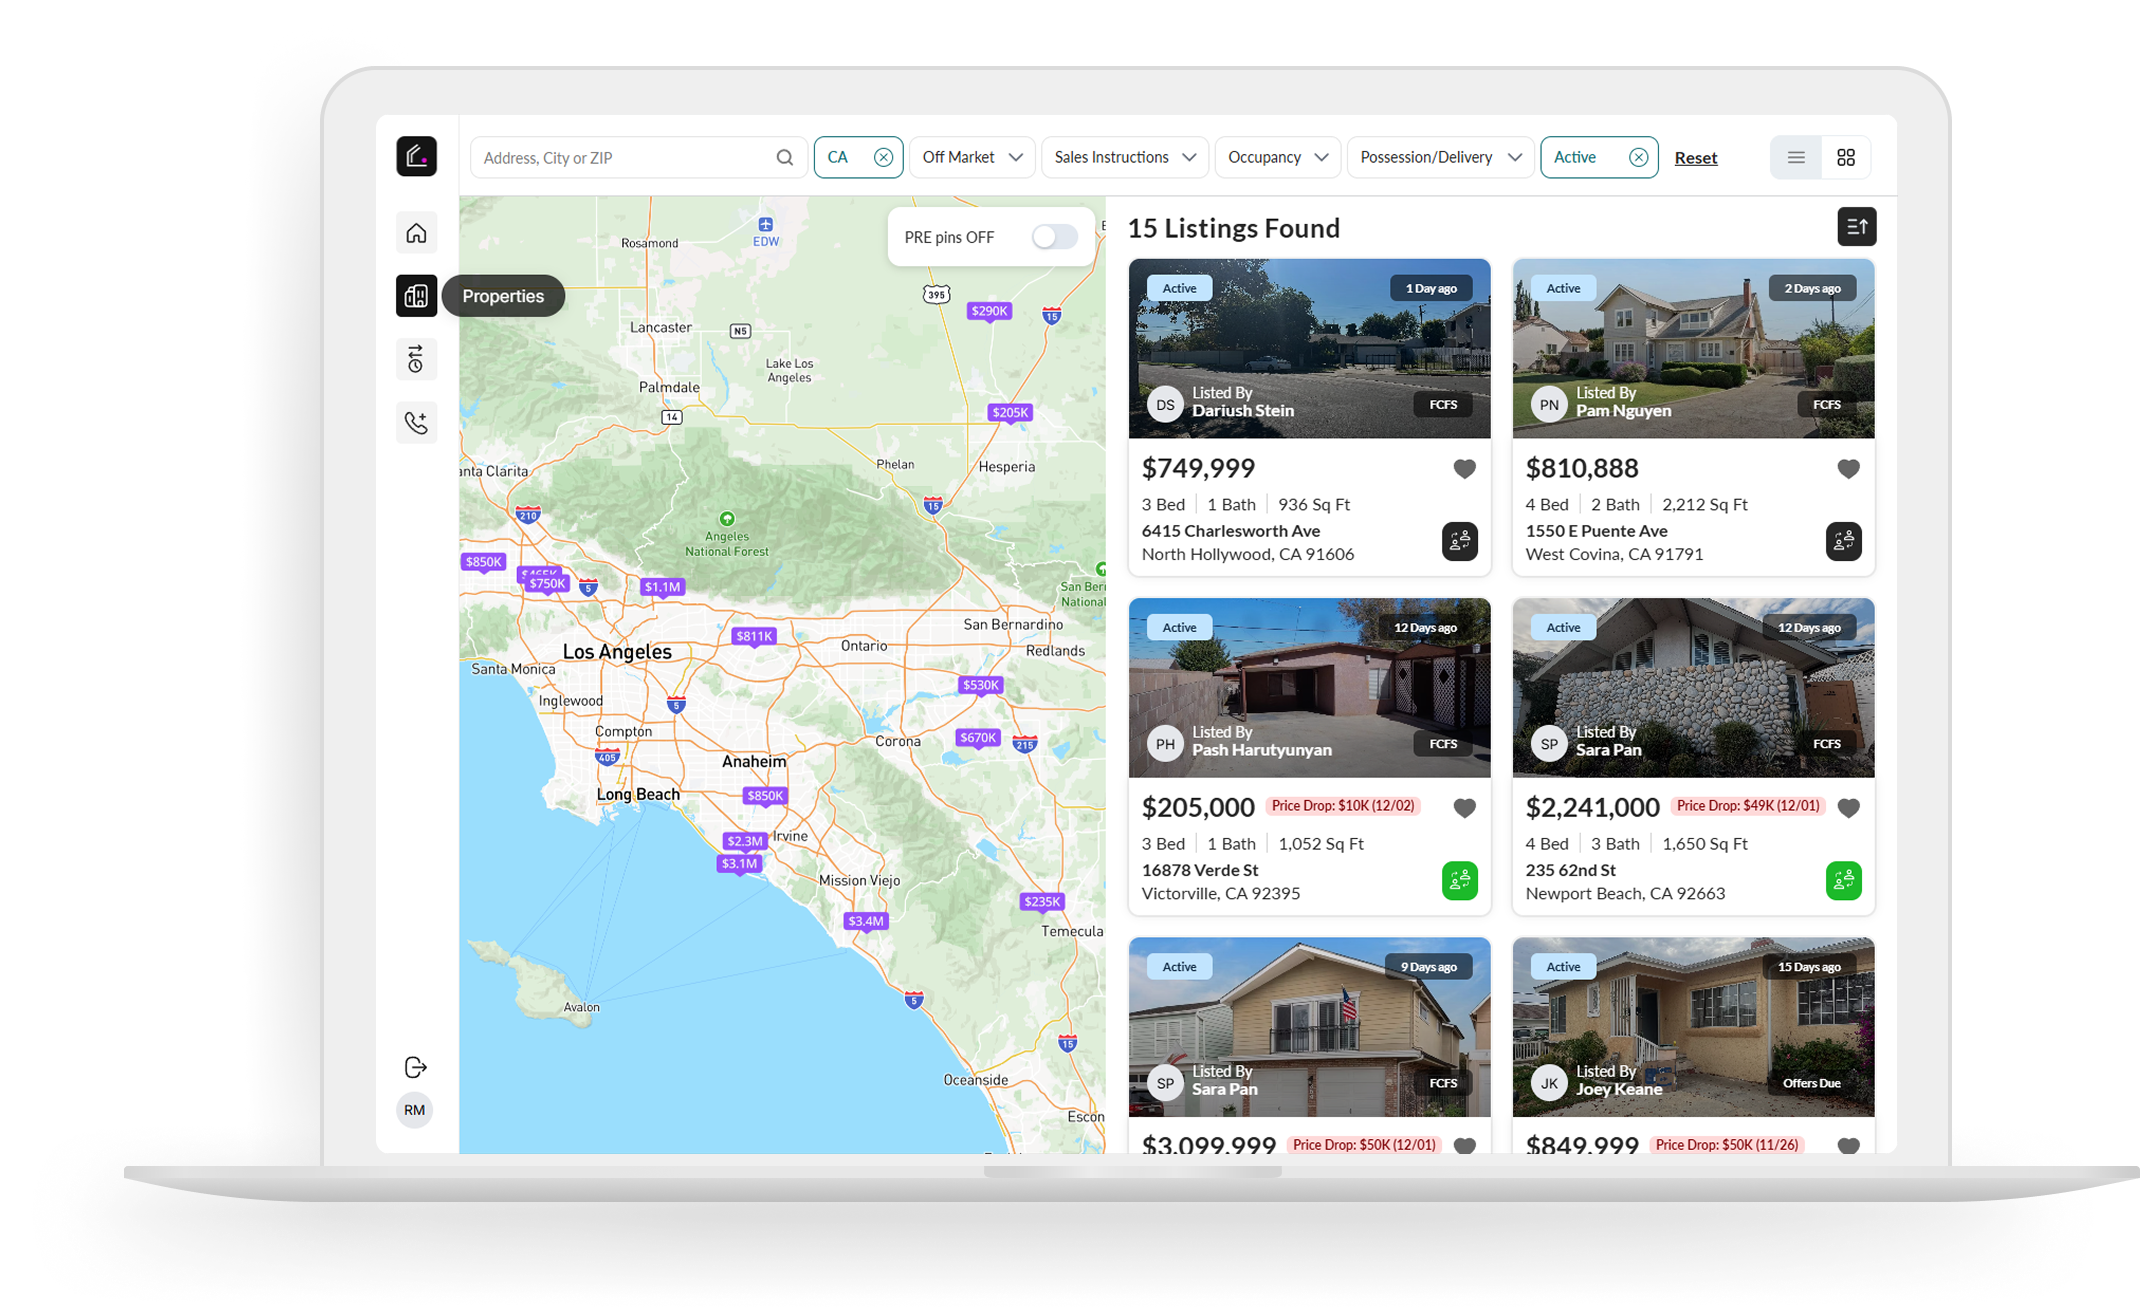
Task: Select the $530K map pin
Action: coord(980,685)
